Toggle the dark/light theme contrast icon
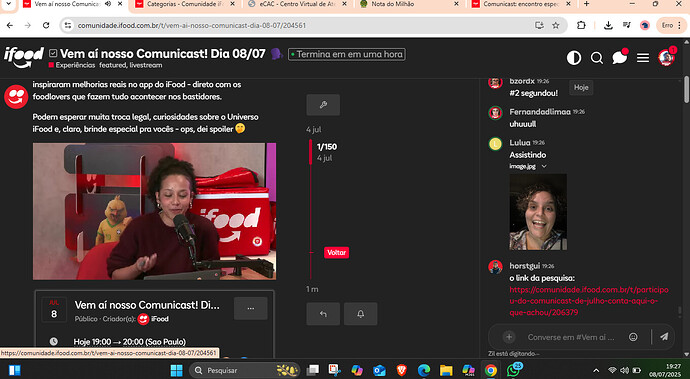The height and width of the screenshot is (379, 690). click(x=573, y=58)
